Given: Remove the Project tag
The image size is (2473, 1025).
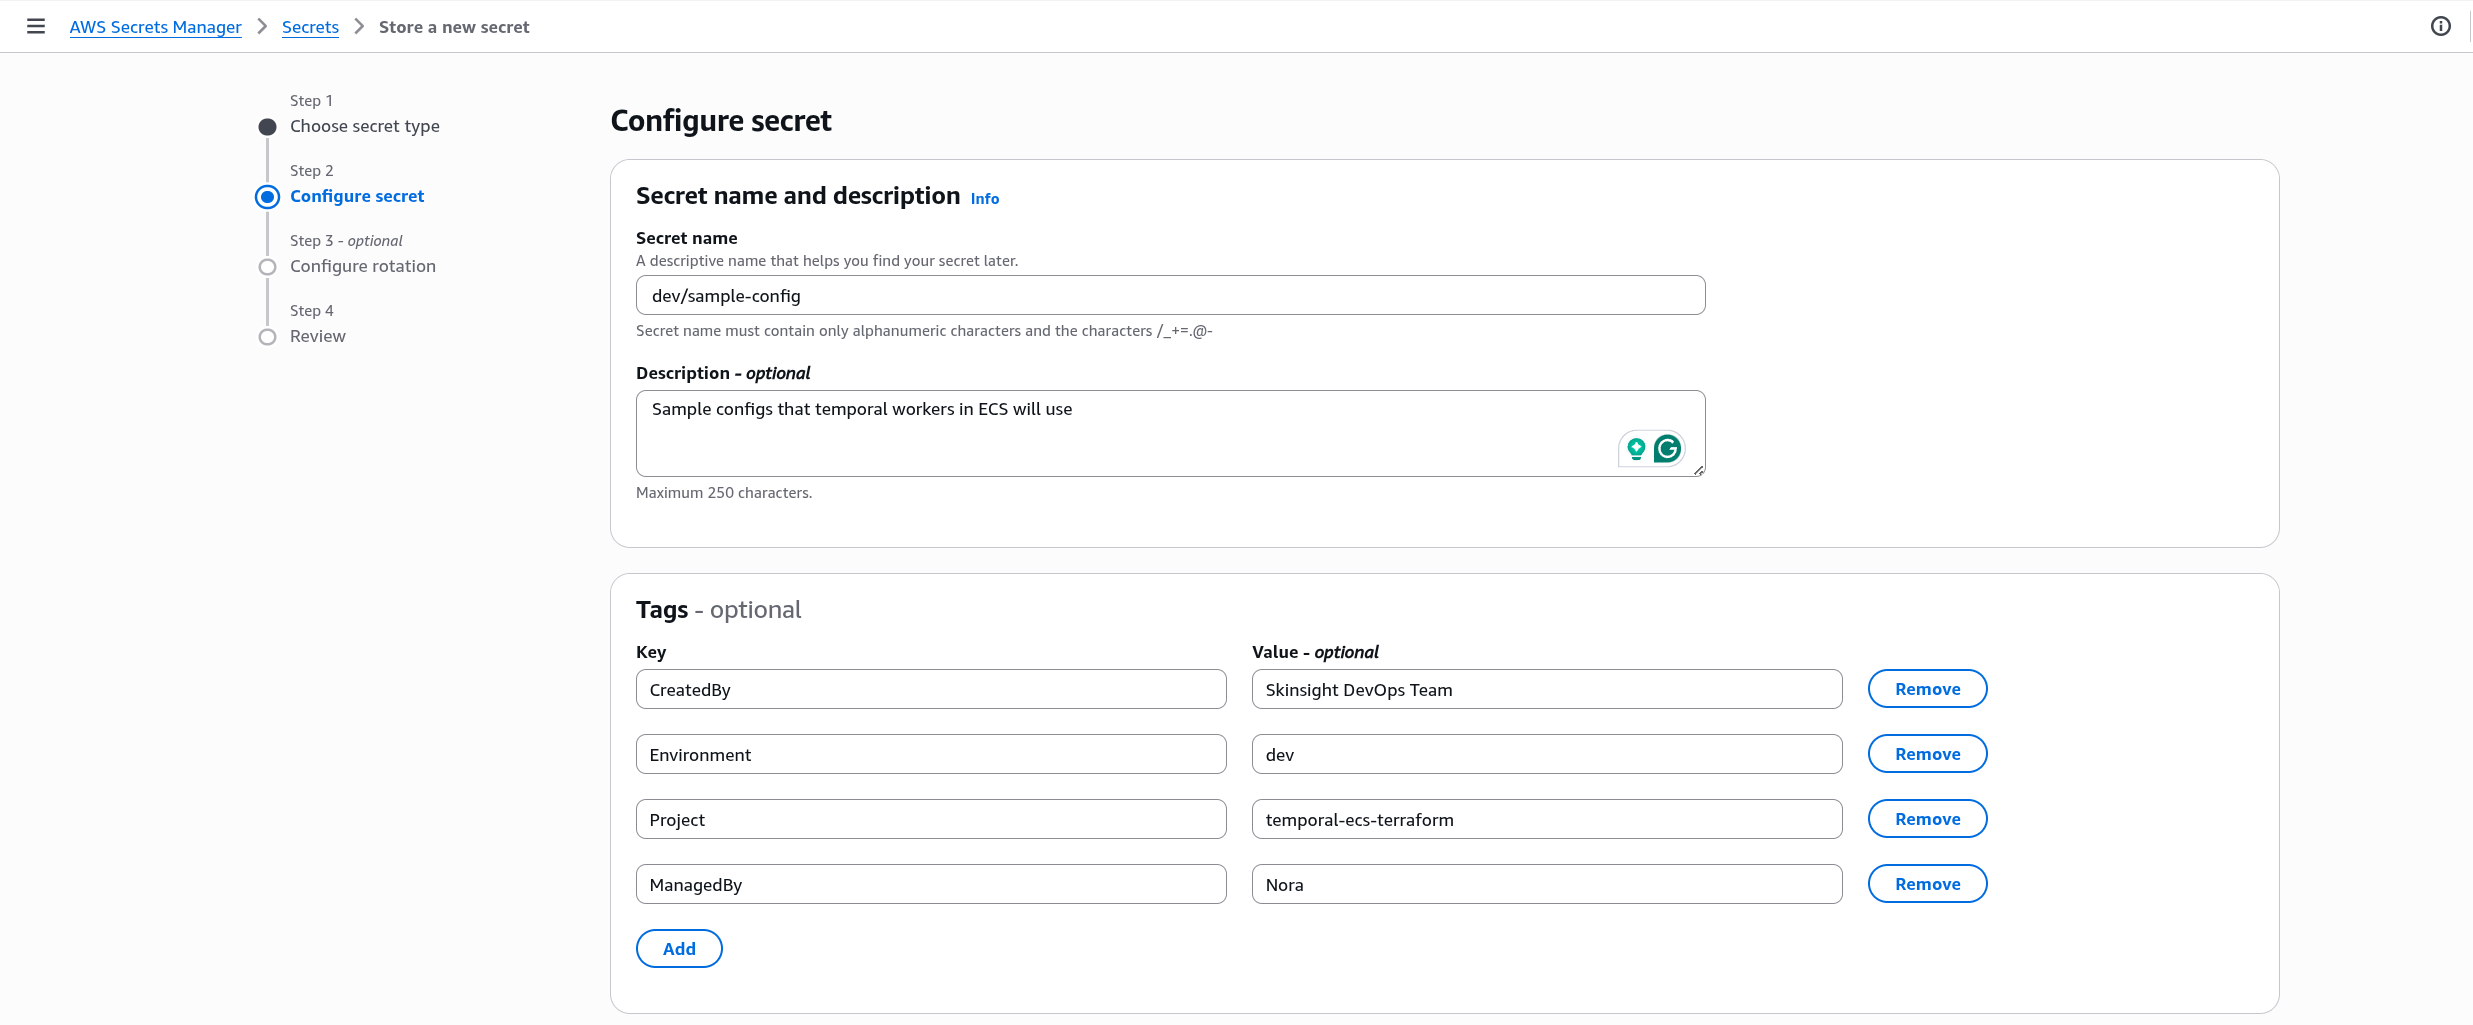Looking at the screenshot, I should 1926,818.
